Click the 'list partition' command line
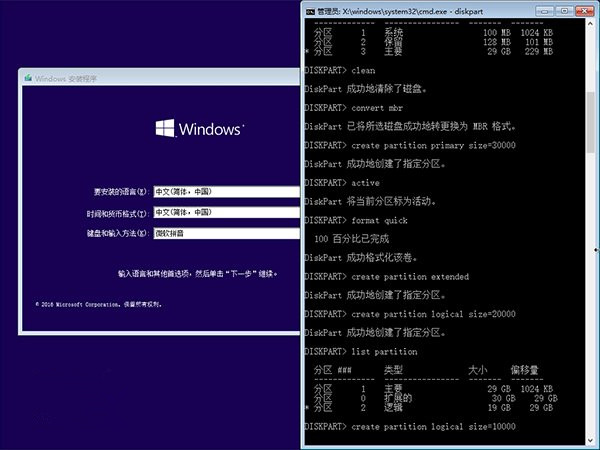 361,352
